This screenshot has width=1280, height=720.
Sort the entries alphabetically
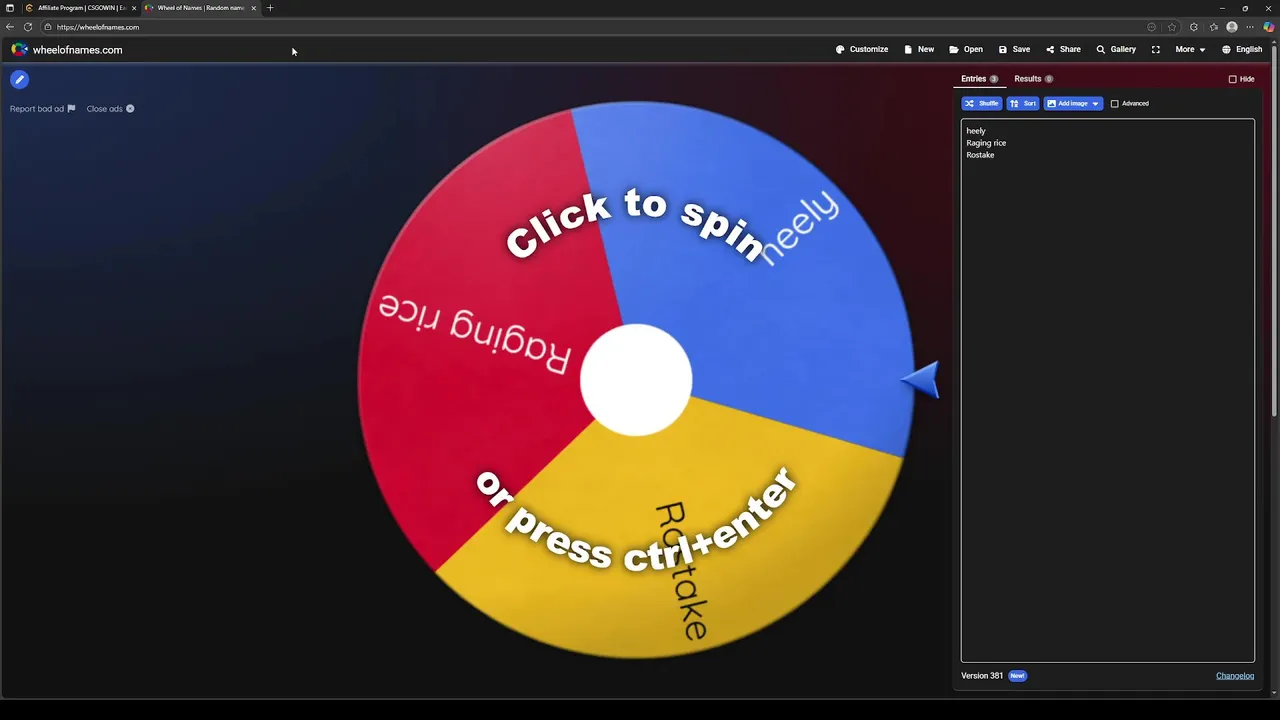pyautogui.click(x=1023, y=104)
